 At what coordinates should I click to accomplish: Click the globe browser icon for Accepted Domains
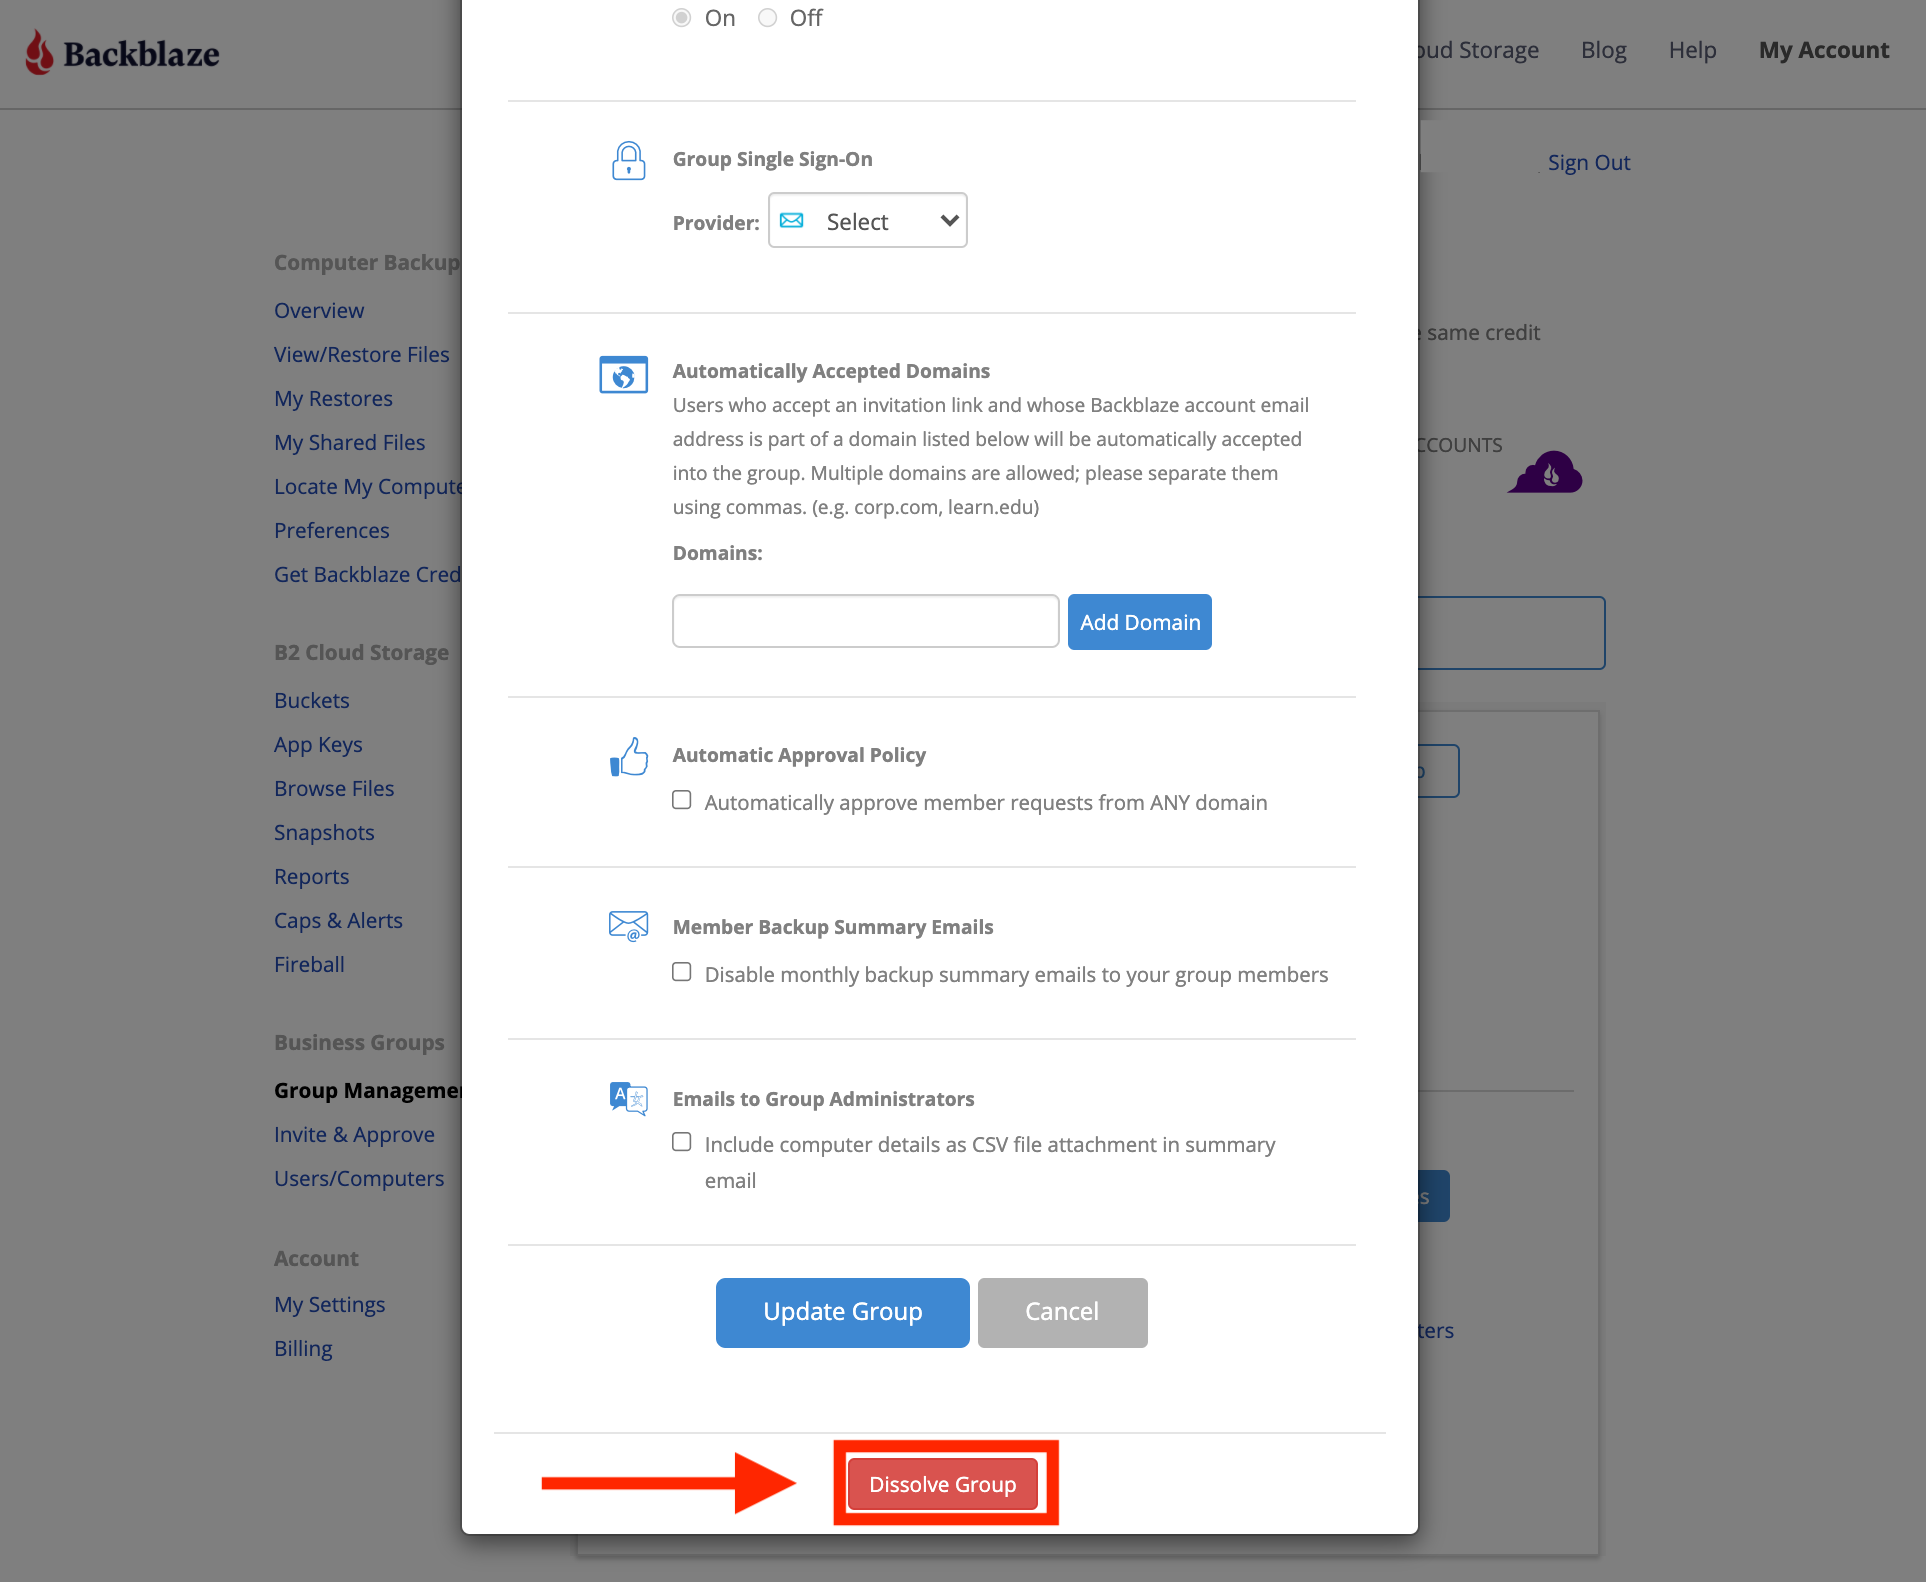pyautogui.click(x=623, y=375)
